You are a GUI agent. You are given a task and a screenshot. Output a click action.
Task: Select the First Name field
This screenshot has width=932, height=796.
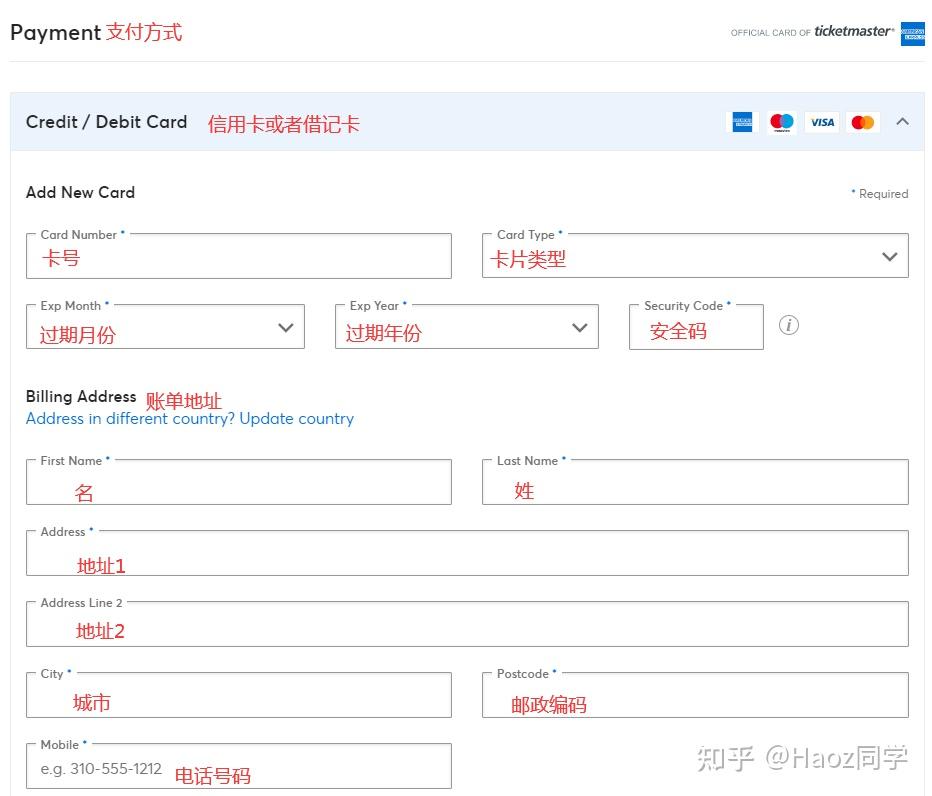click(238, 482)
